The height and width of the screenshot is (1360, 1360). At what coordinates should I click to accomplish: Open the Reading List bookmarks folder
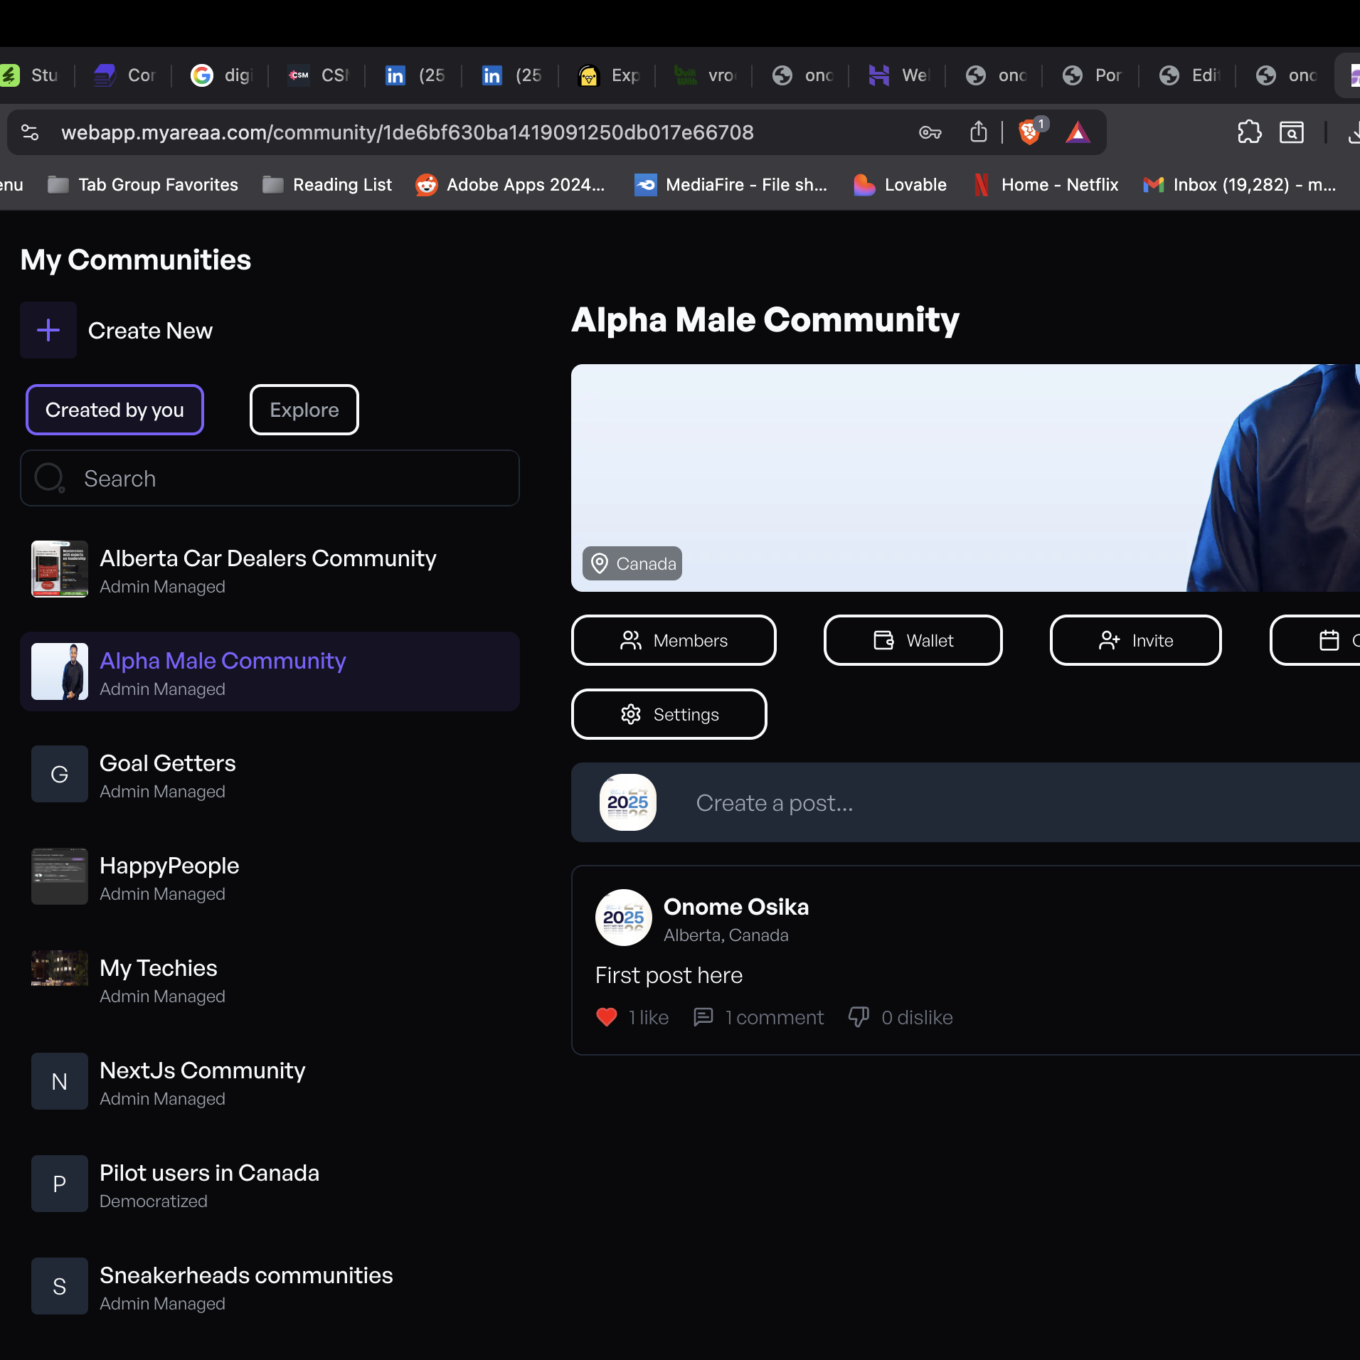(327, 184)
